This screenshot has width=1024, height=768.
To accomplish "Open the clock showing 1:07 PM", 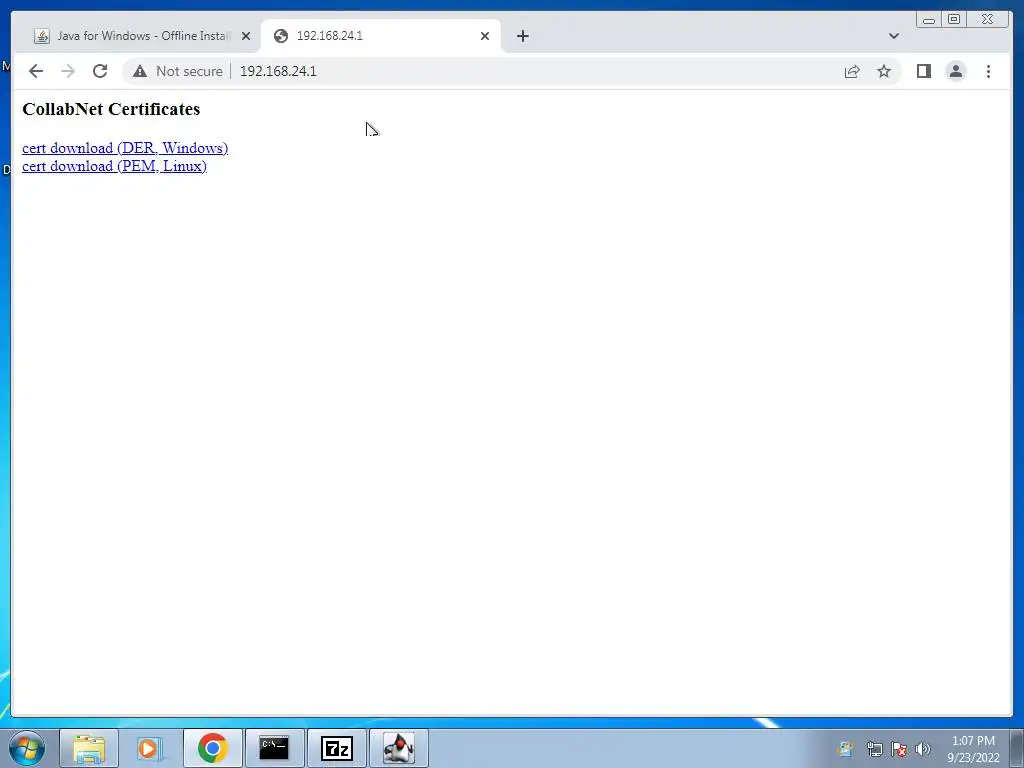I will [973, 749].
